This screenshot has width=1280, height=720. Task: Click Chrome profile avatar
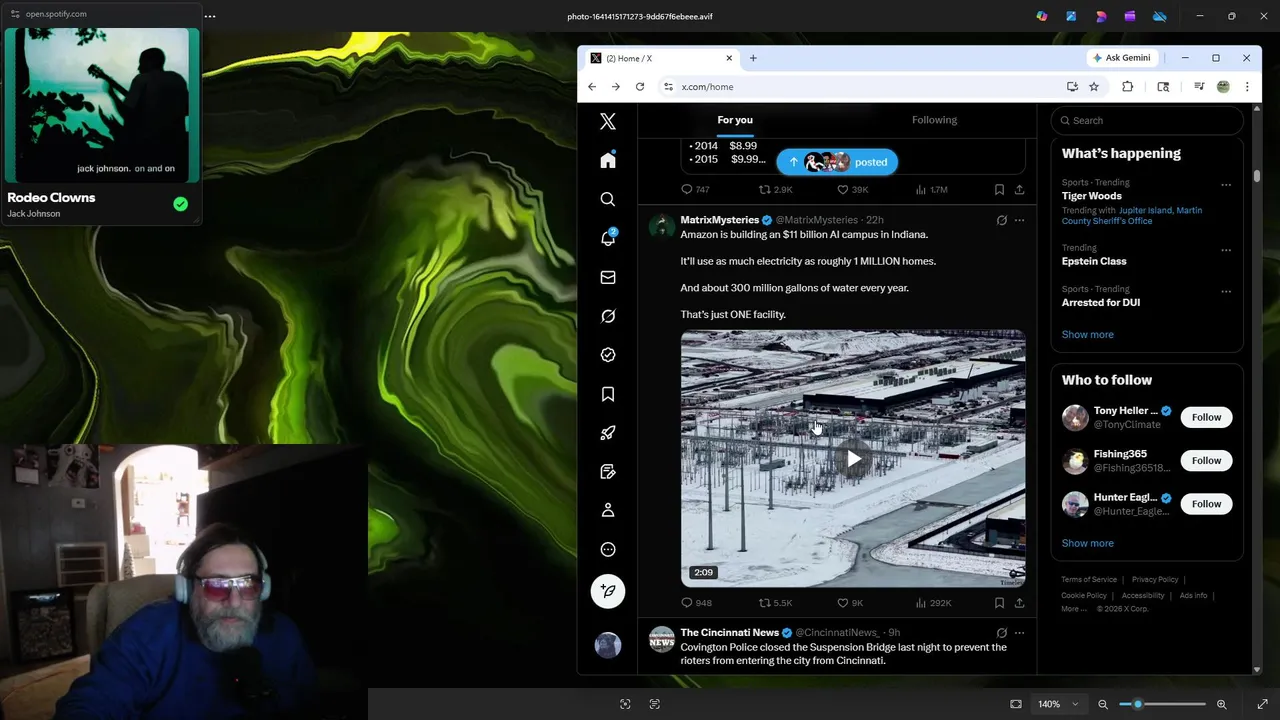[x=1223, y=87]
